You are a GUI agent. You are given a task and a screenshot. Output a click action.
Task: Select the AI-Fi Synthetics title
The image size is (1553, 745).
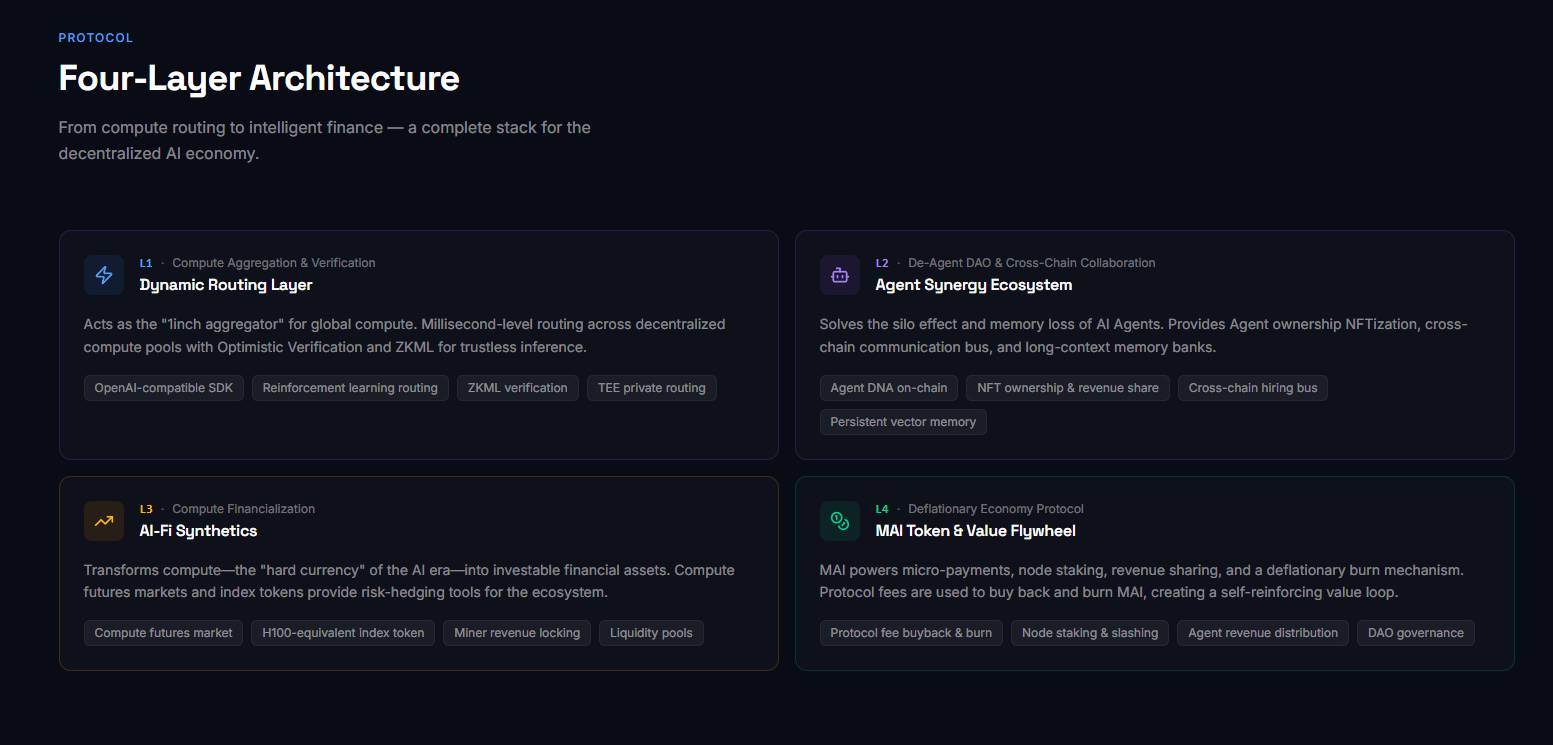point(198,531)
